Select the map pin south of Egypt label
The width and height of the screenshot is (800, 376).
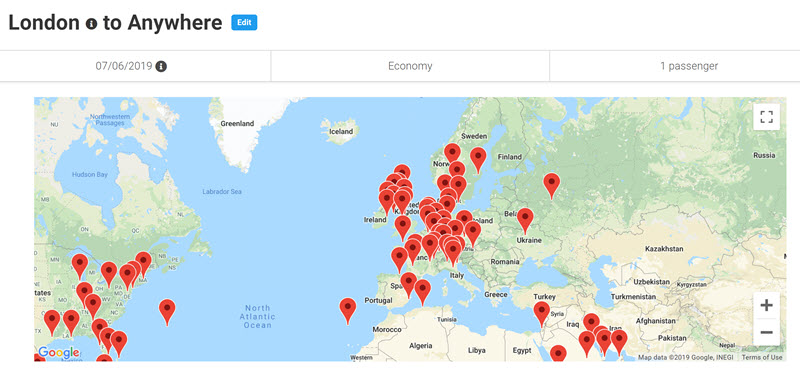(x=558, y=354)
